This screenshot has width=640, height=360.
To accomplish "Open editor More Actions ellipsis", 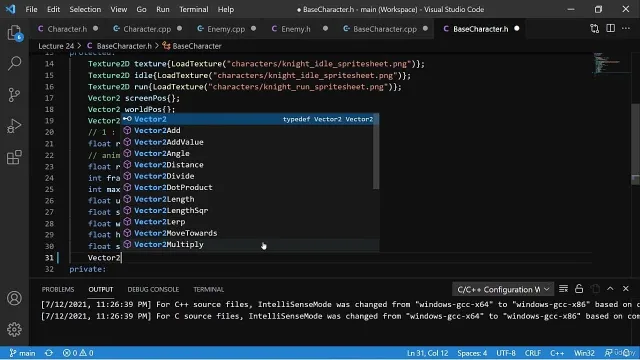I will pos(626,29).
